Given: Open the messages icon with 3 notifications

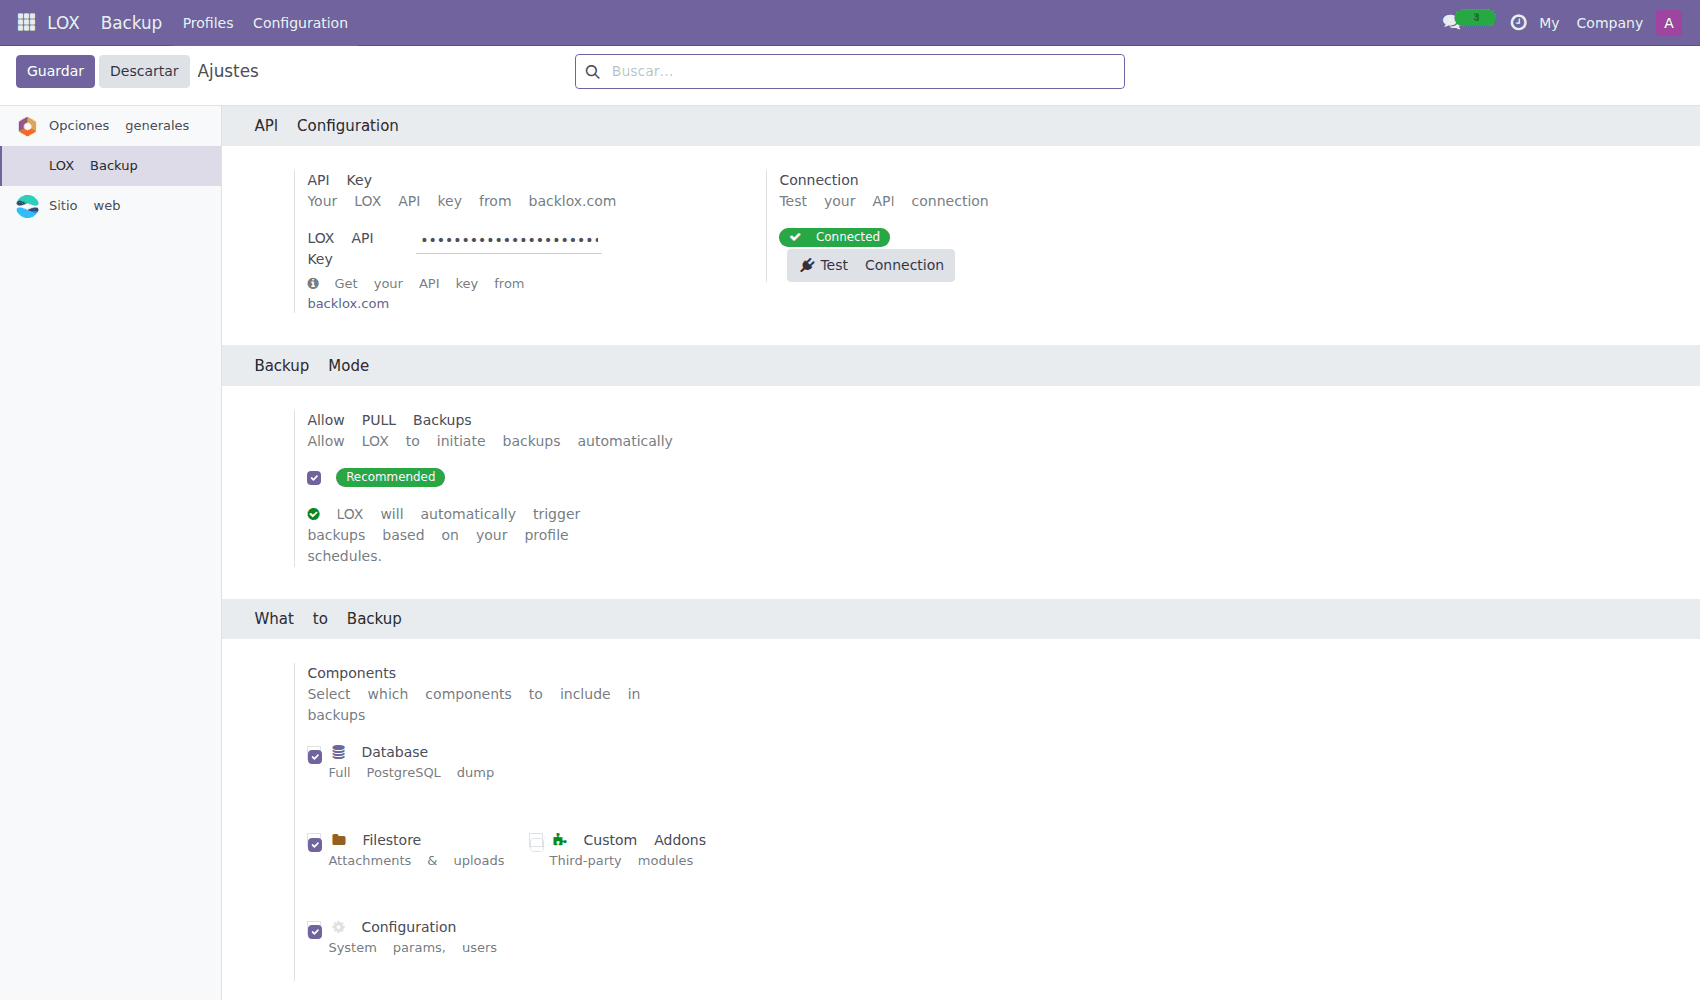Looking at the screenshot, I should (x=1453, y=22).
